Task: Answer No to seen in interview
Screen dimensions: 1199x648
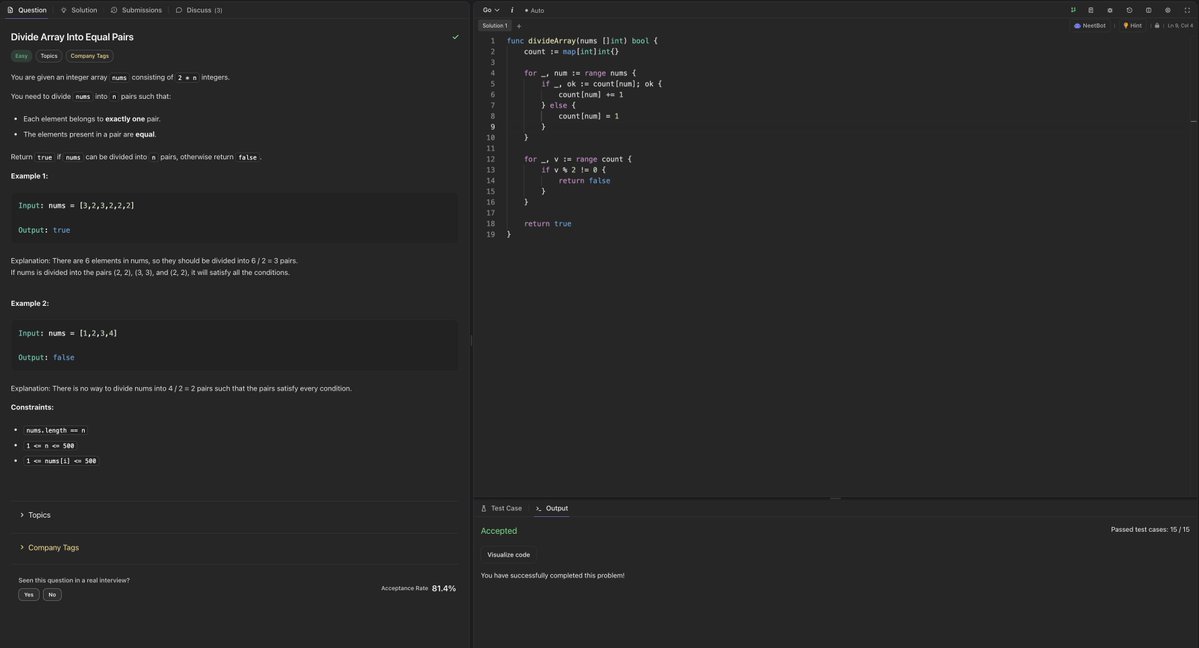Action: 52,594
